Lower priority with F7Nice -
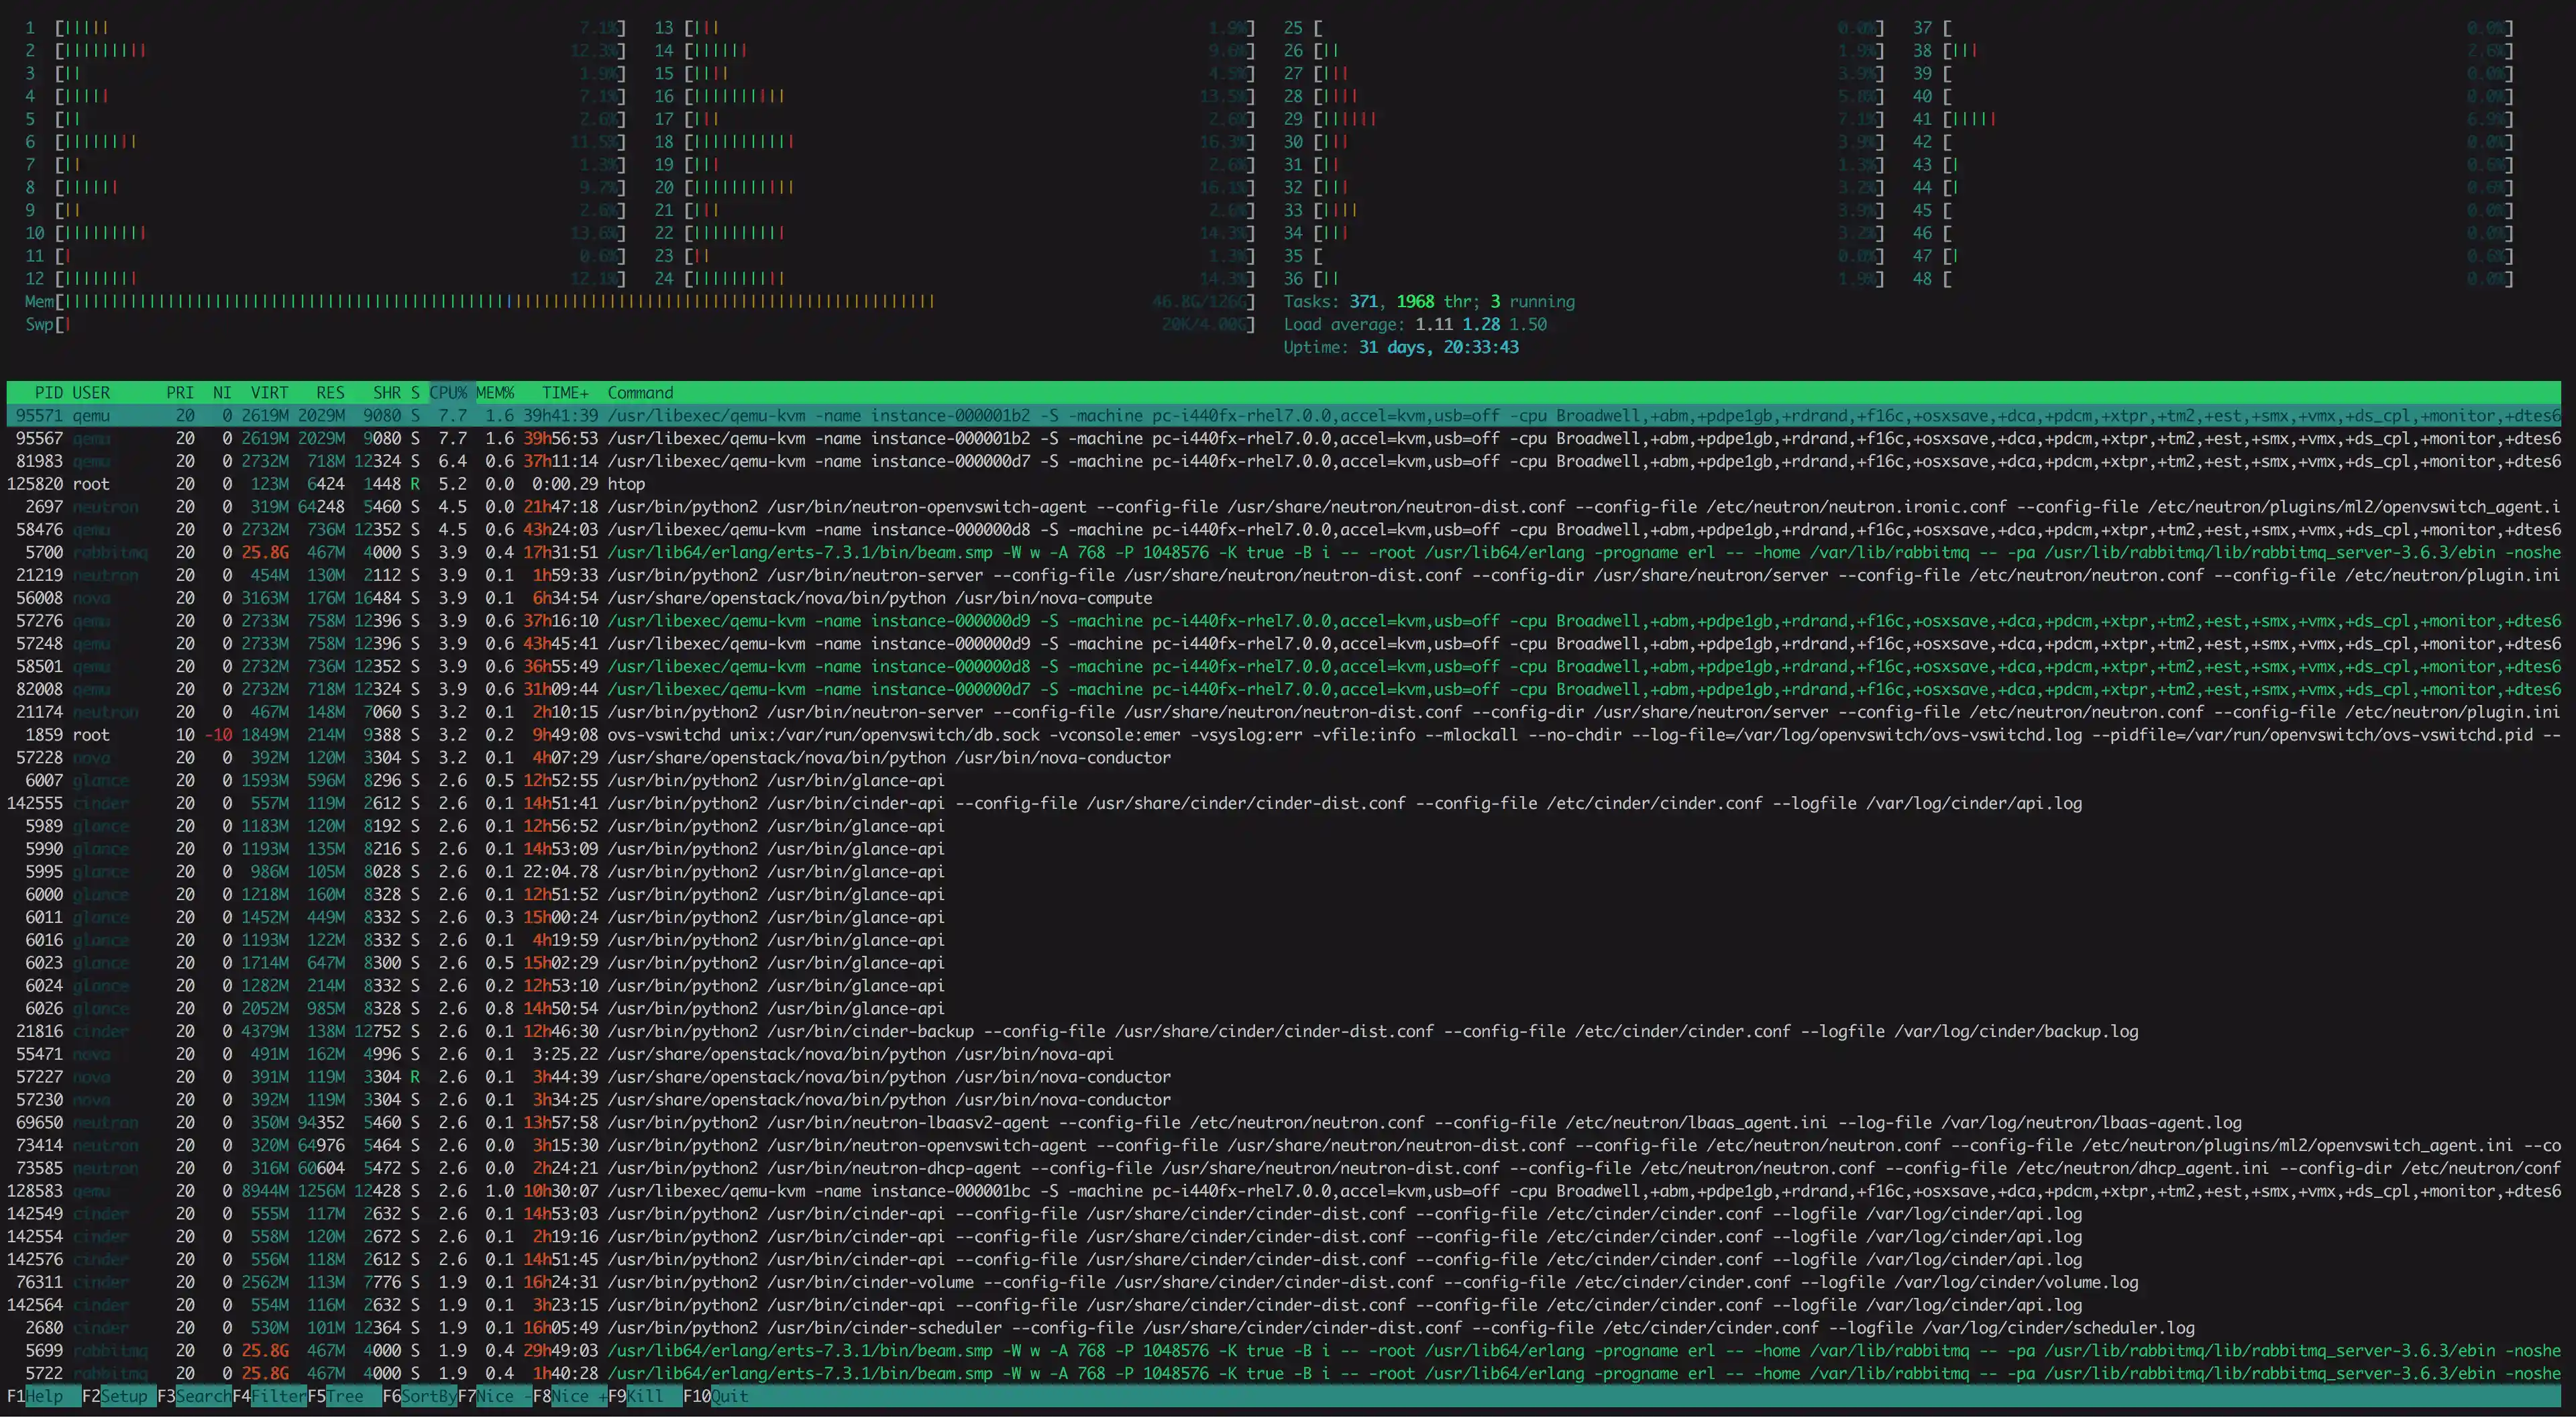 coord(495,1396)
